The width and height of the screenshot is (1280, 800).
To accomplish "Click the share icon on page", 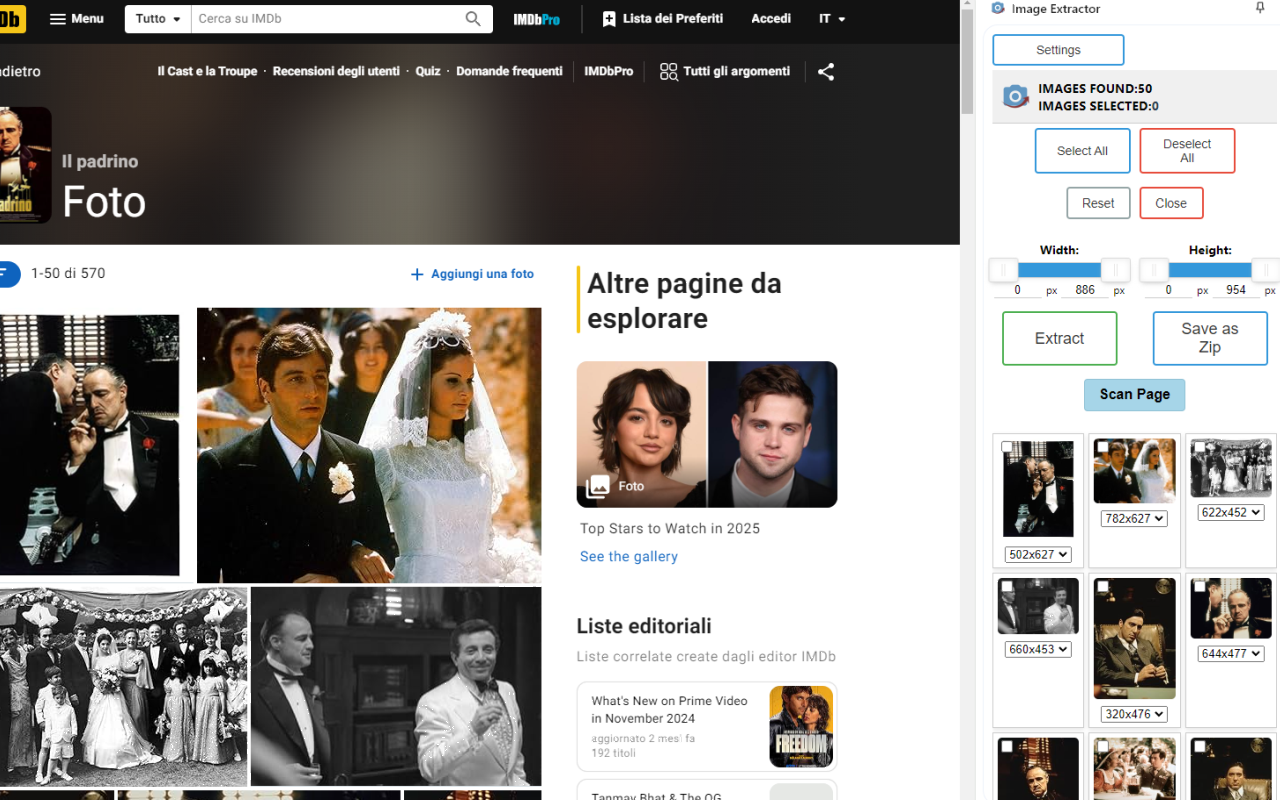I will pos(826,72).
